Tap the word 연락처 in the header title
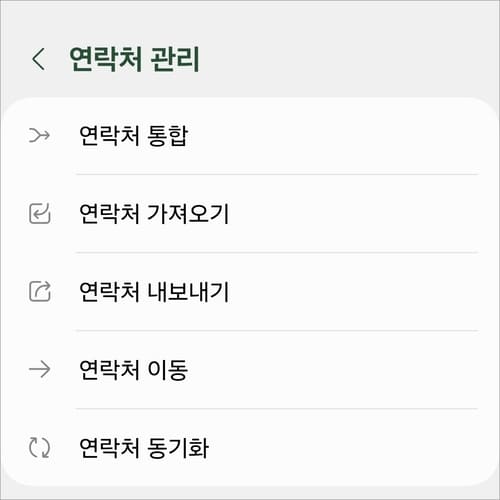This screenshot has width=500, height=500. [x=107, y=59]
